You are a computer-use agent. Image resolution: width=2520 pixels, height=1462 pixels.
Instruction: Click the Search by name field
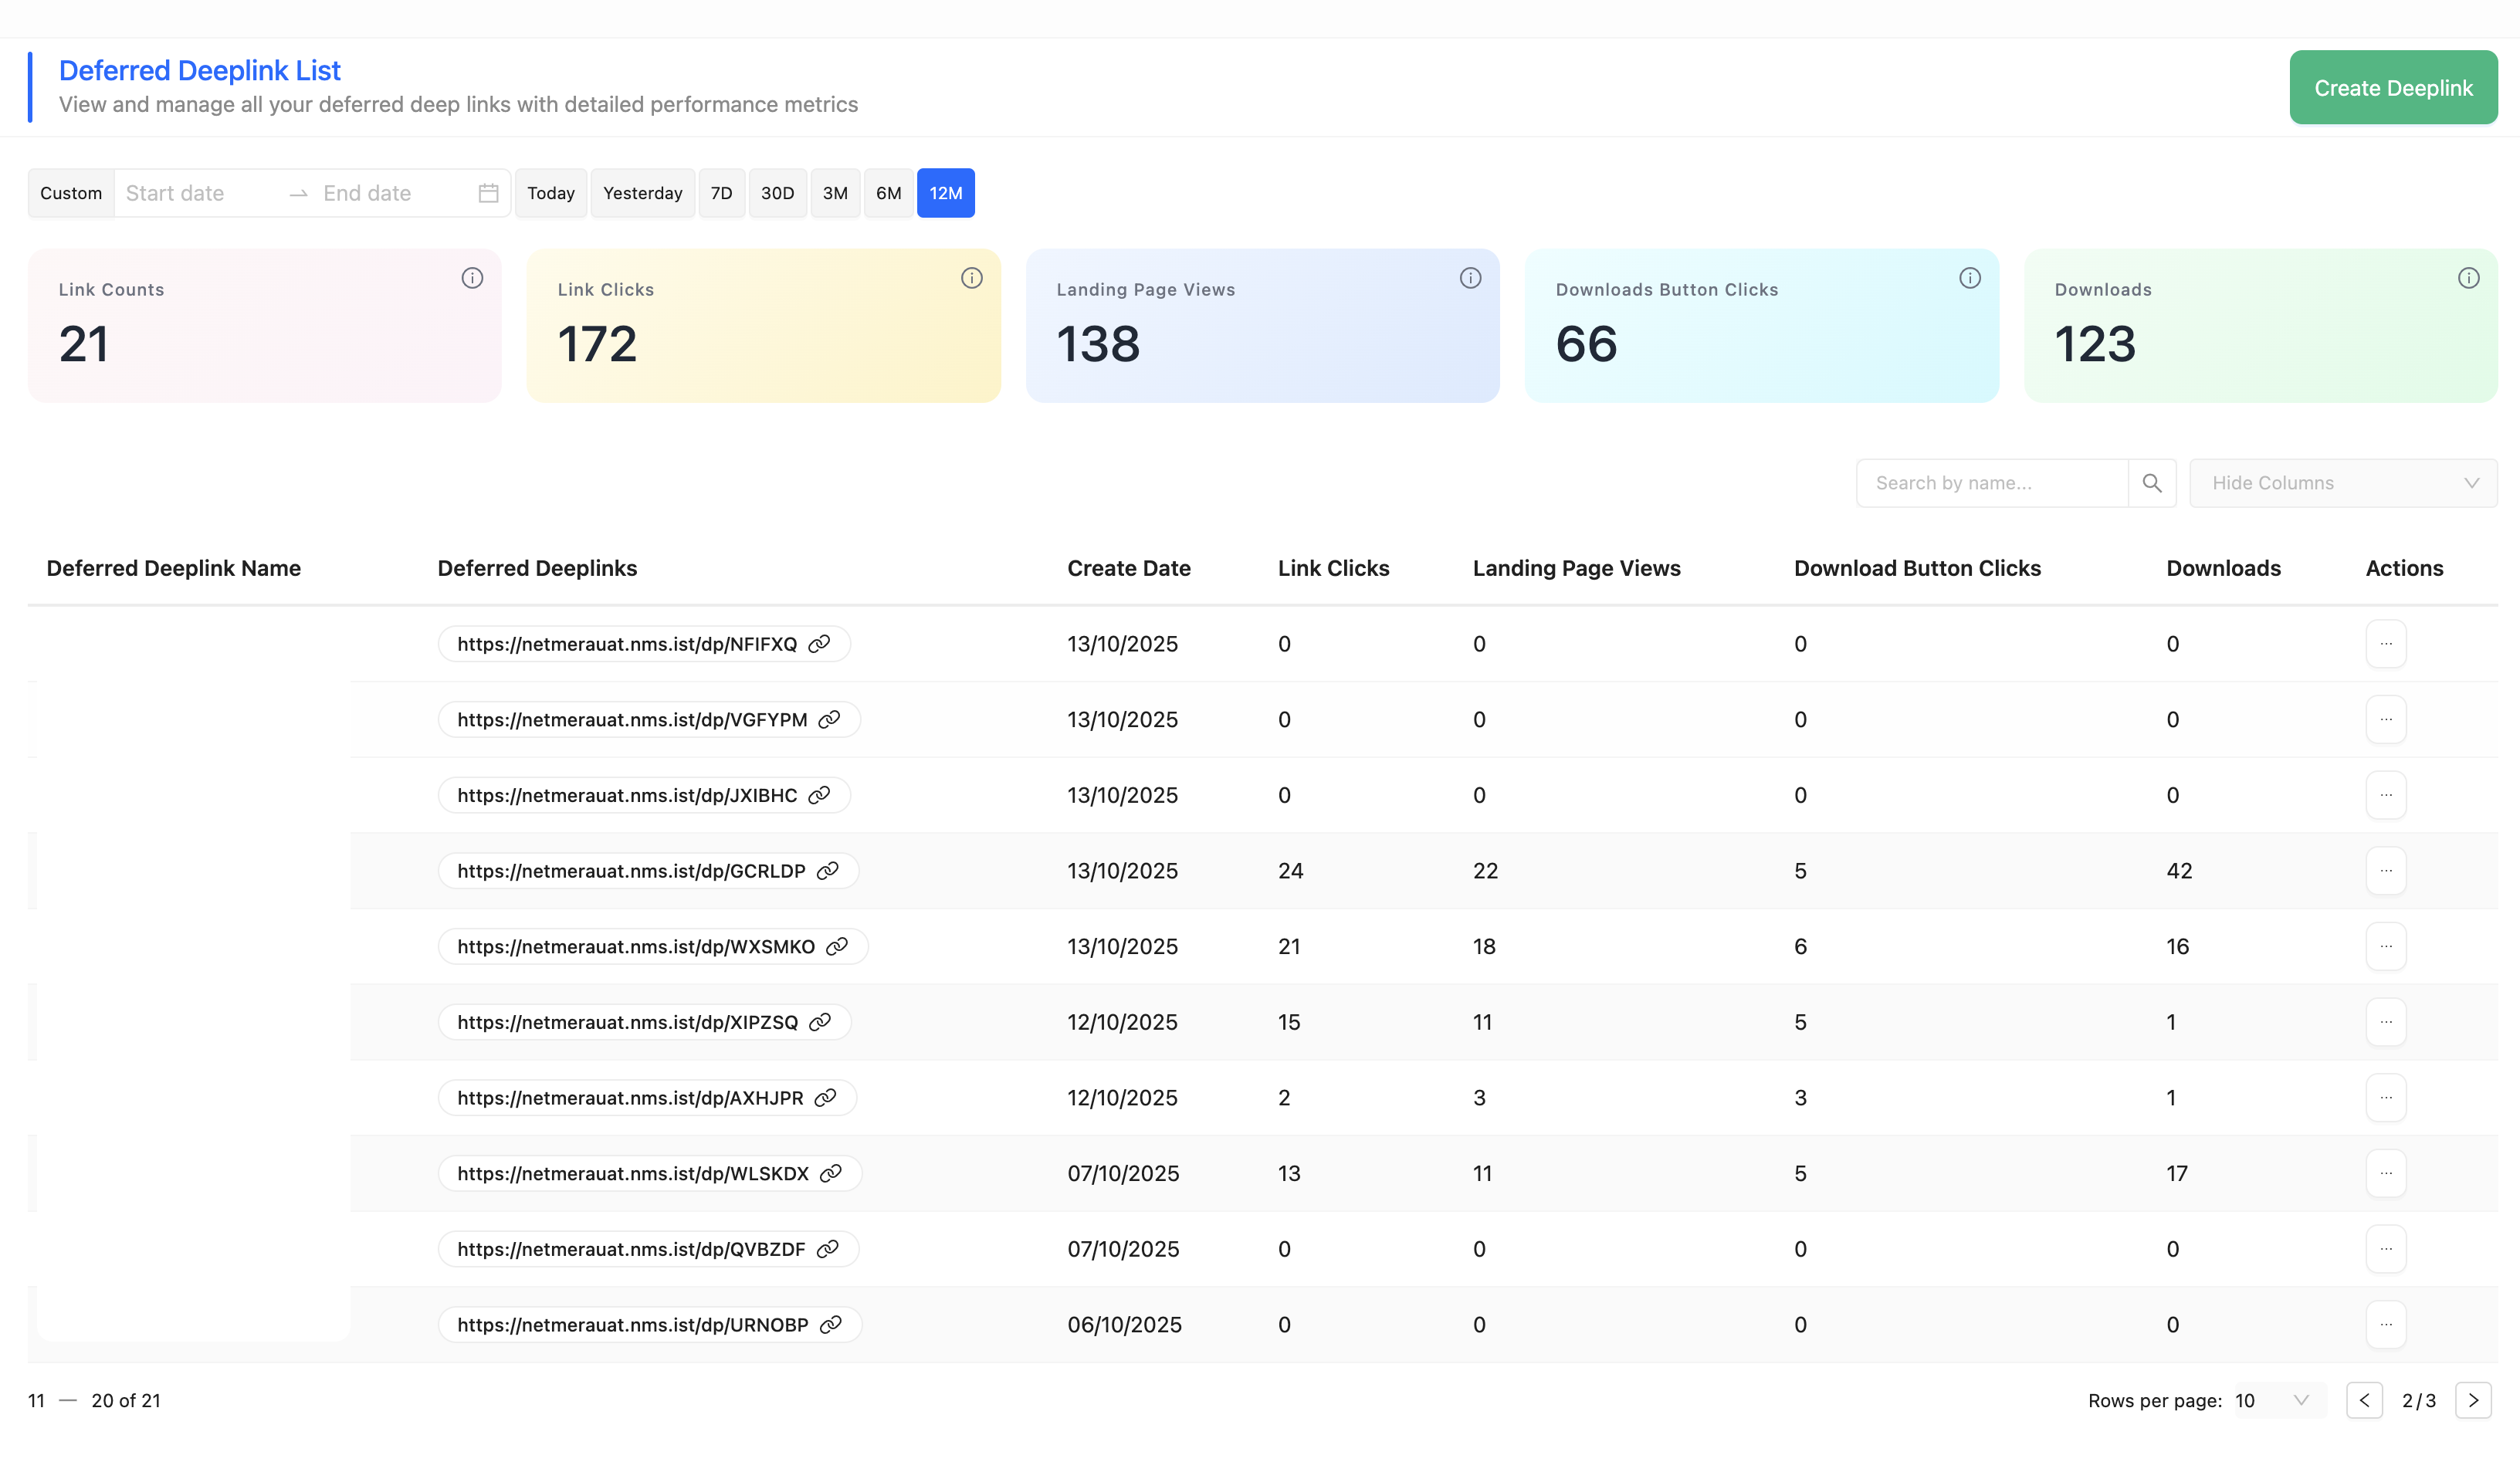(1990, 483)
